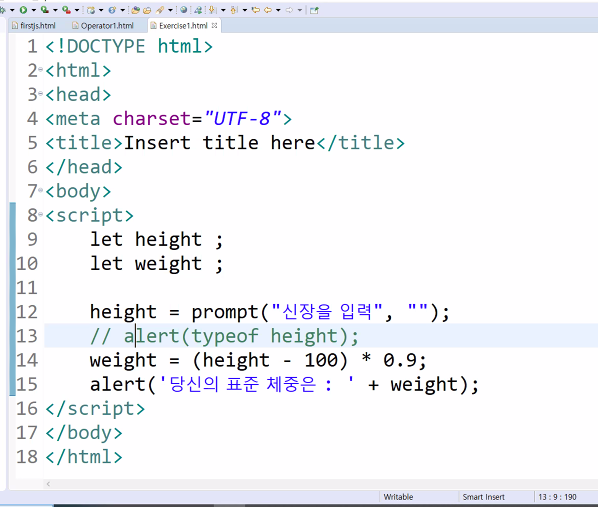The height and width of the screenshot is (507, 598).
Task: Collapse the script tag fold on line 8
Action: point(40,214)
